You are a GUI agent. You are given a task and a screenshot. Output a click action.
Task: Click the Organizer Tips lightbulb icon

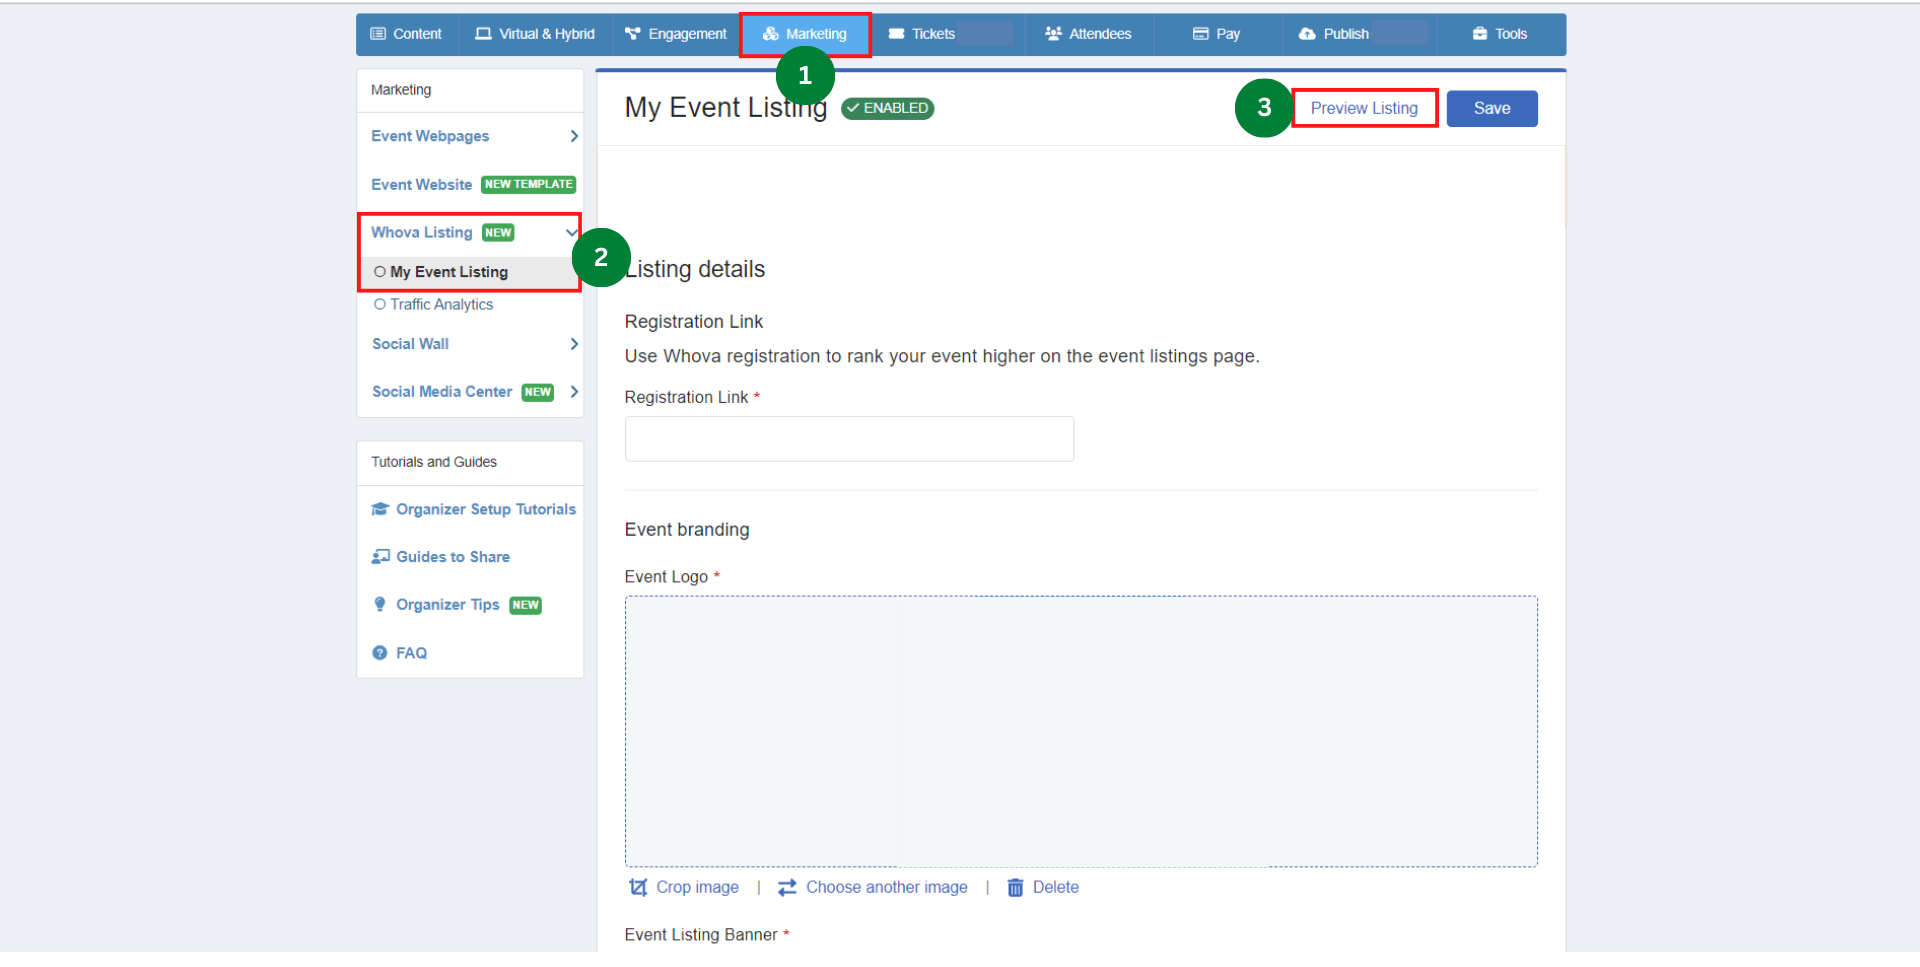click(x=380, y=605)
